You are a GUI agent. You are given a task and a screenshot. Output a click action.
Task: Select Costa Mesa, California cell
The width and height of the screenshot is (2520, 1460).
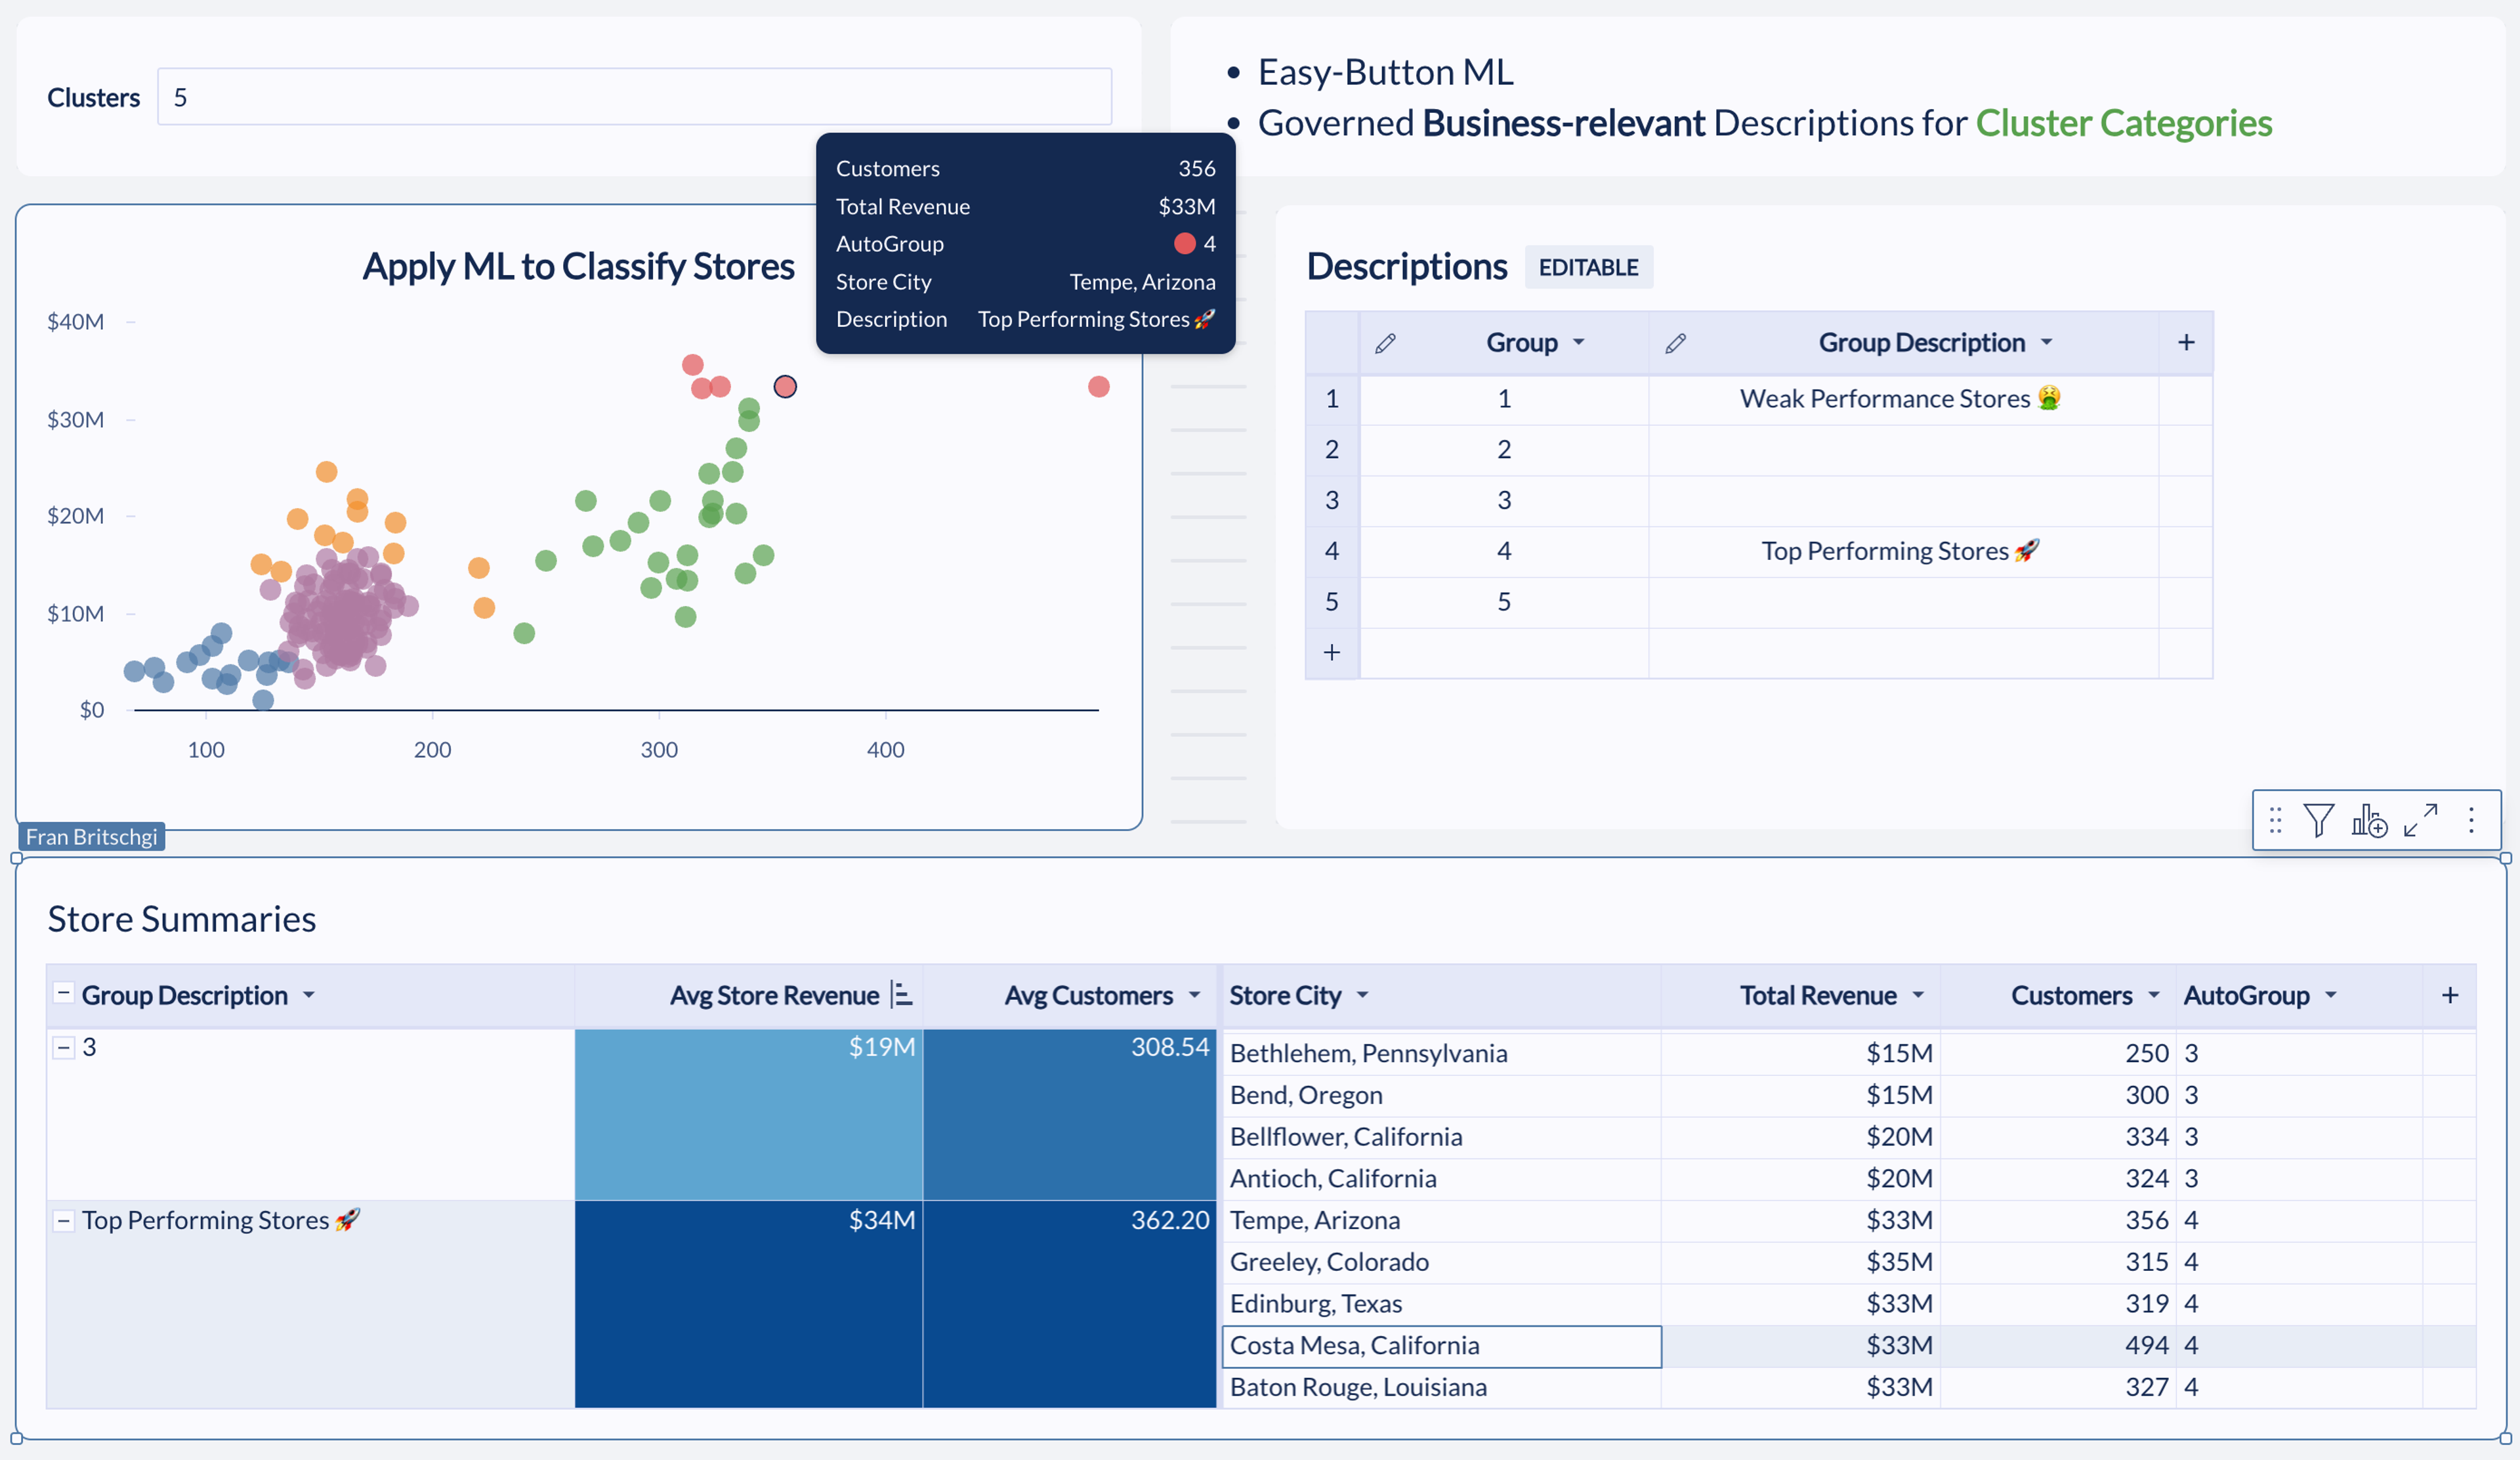click(x=1441, y=1347)
